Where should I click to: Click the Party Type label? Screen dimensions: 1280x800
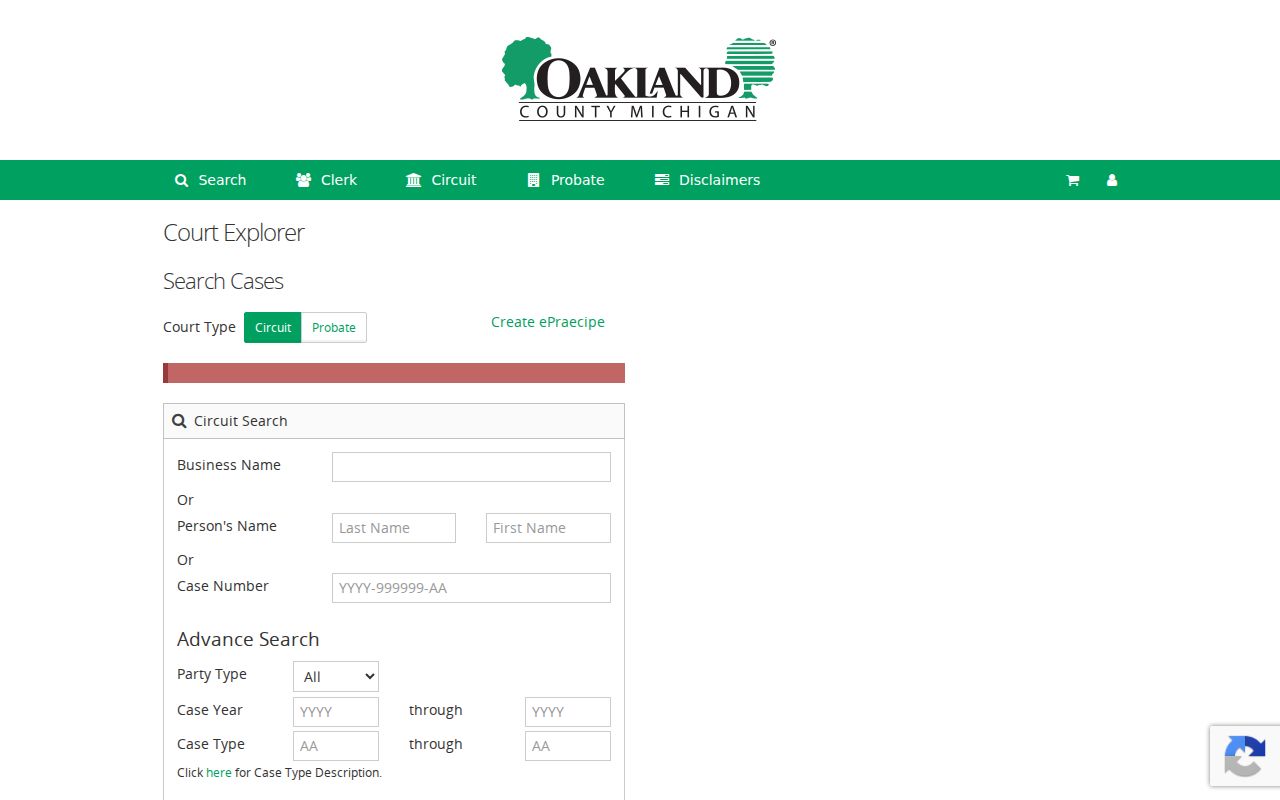212,674
